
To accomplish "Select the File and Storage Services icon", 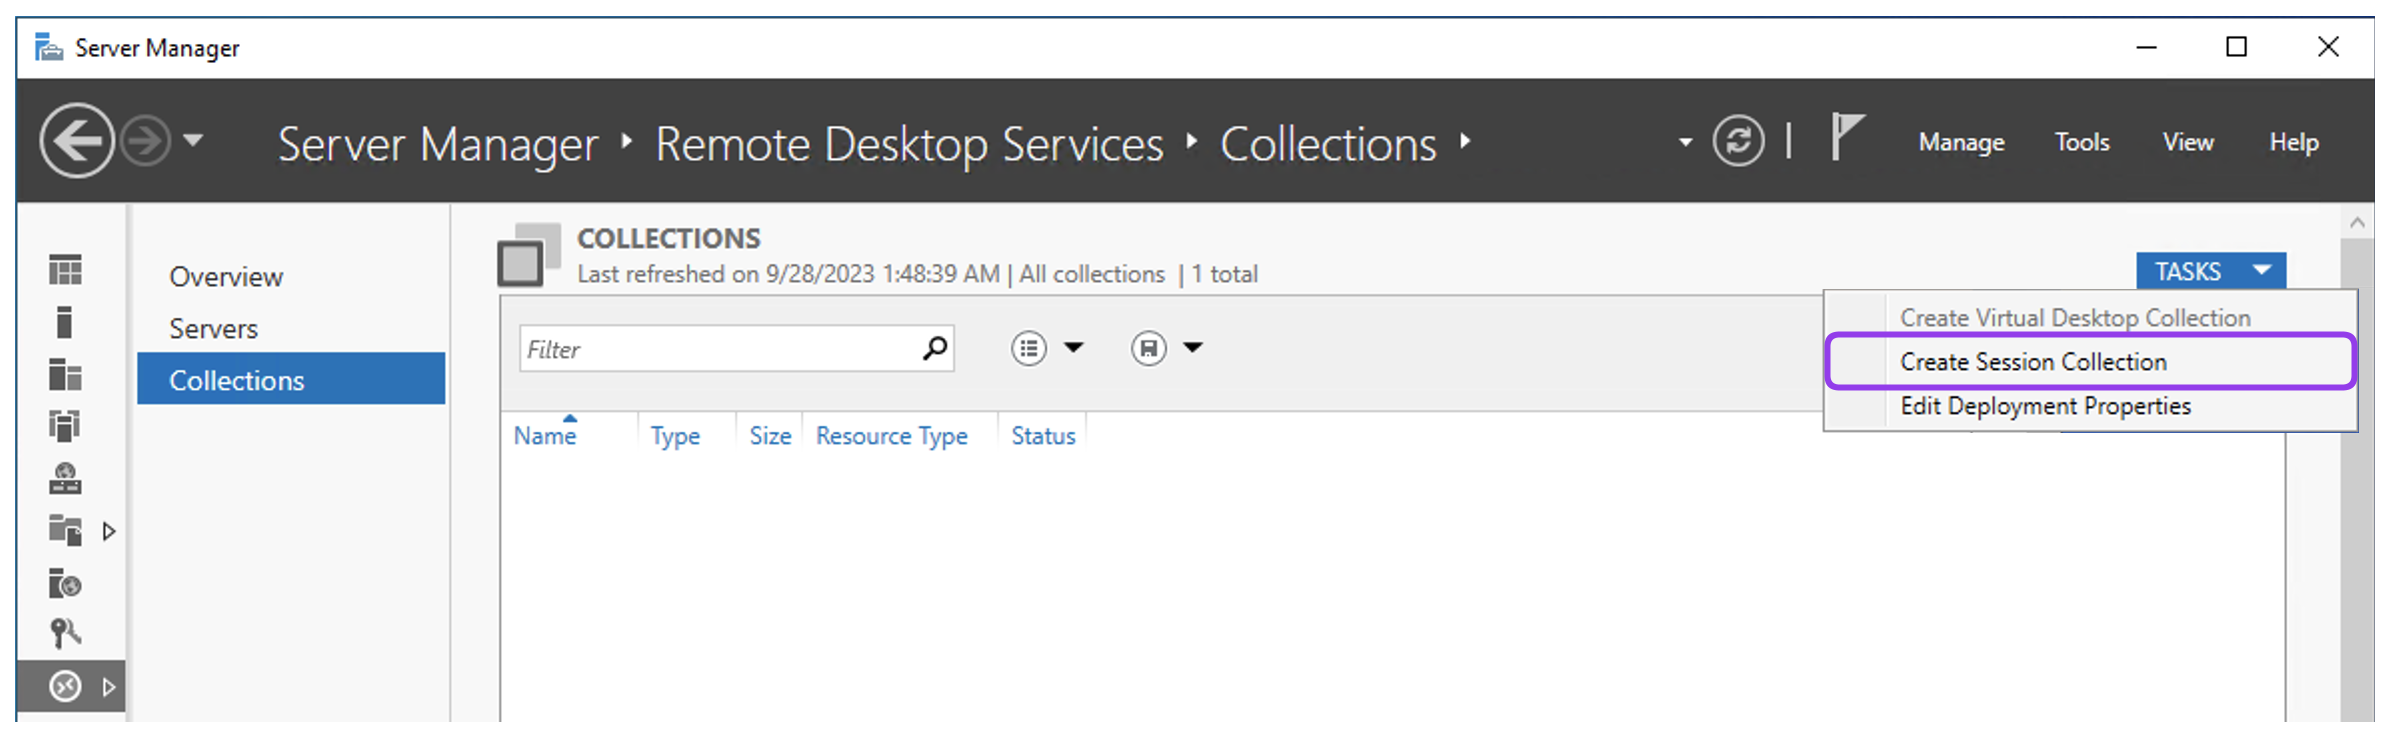I will (x=65, y=530).
